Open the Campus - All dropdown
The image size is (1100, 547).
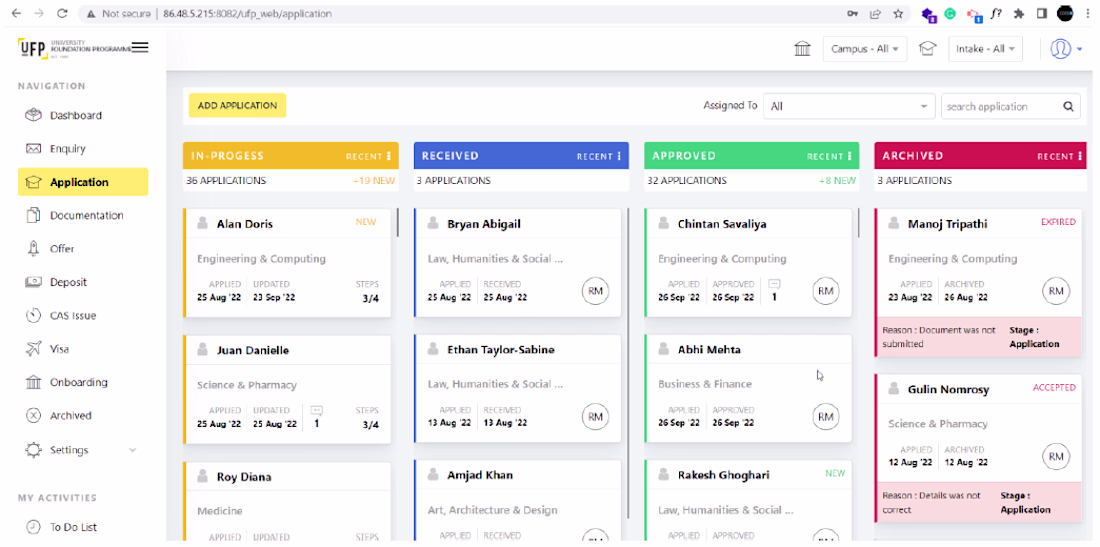tap(865, 49)
